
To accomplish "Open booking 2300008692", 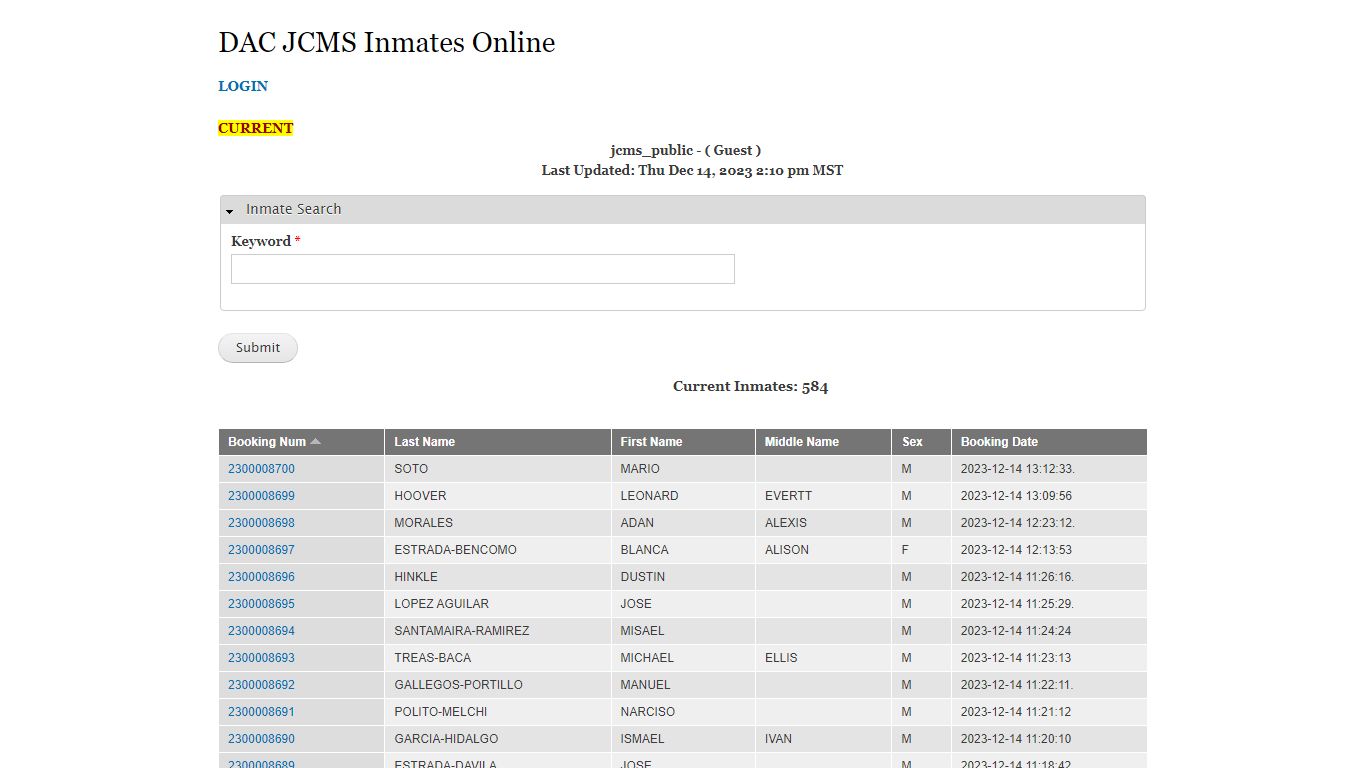I will [261, 685].
